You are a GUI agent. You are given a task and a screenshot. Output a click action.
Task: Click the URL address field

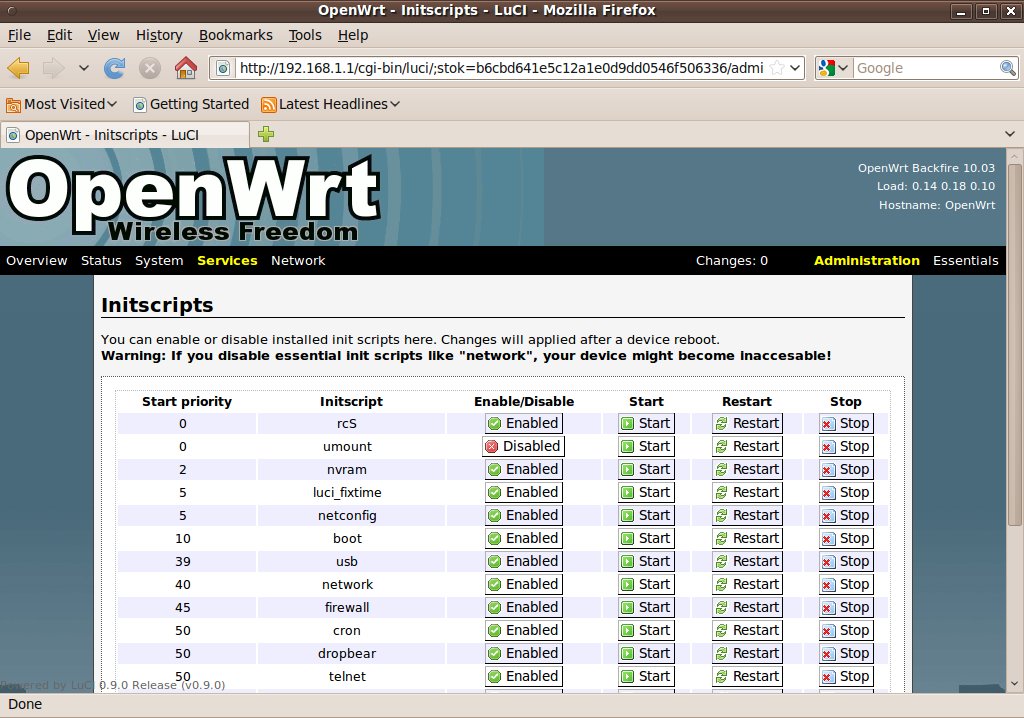click(500, 68)
